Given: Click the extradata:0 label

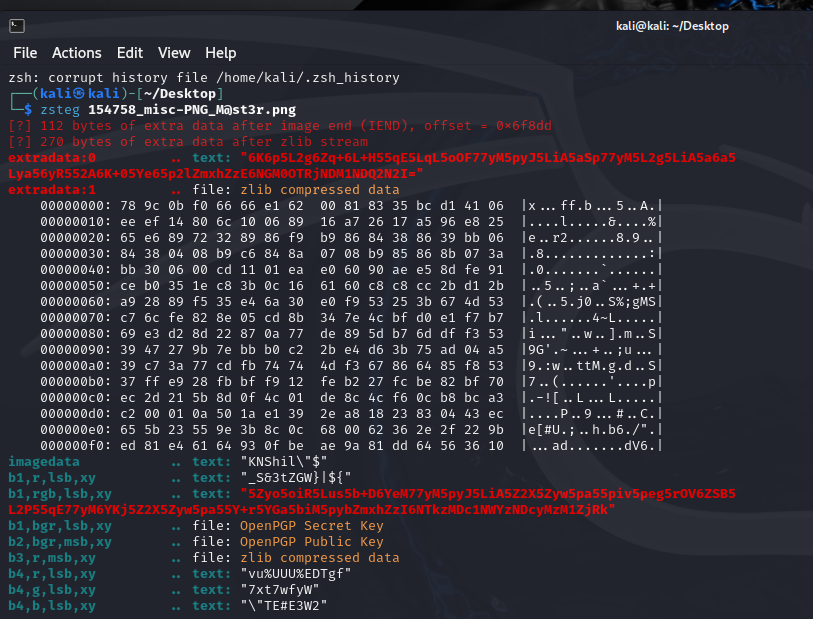Looking at the screenshot, I should click(52, 157).
